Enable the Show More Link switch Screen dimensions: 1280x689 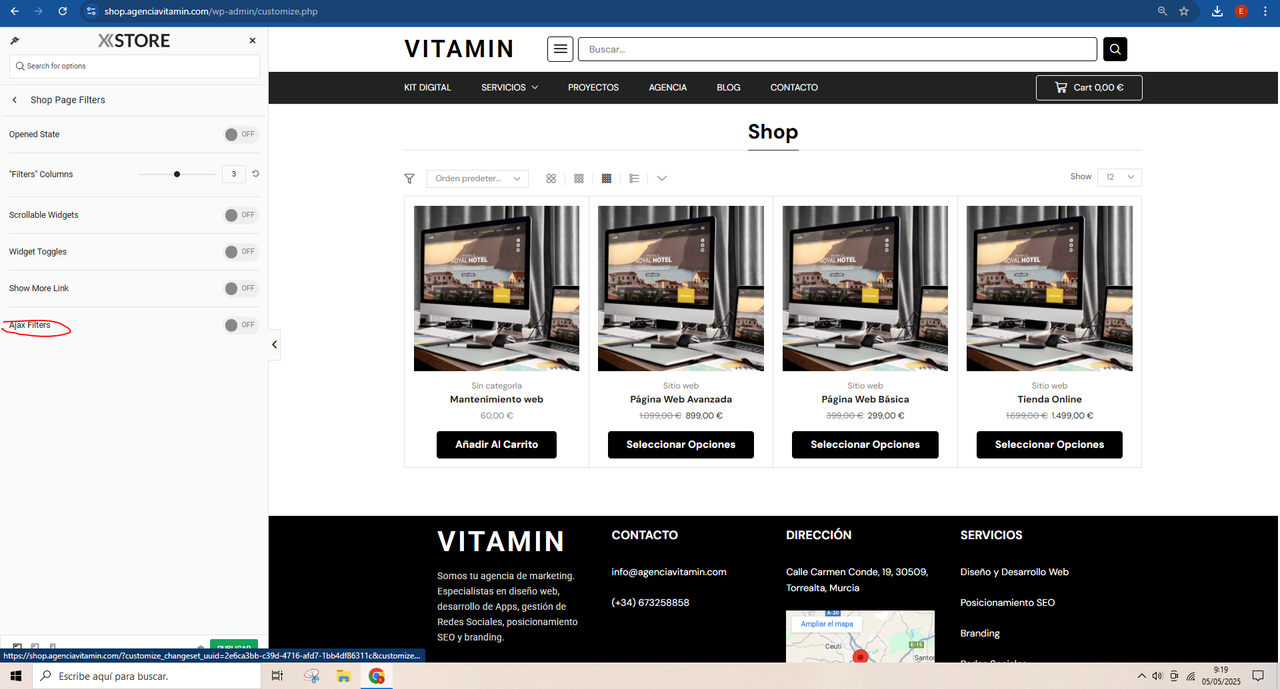pyautogui.click(x=240, y=288)
